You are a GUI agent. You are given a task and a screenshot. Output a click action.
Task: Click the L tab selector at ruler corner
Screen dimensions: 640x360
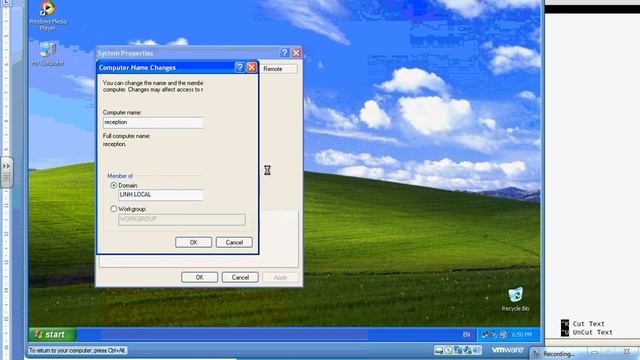tap(6, 2)
